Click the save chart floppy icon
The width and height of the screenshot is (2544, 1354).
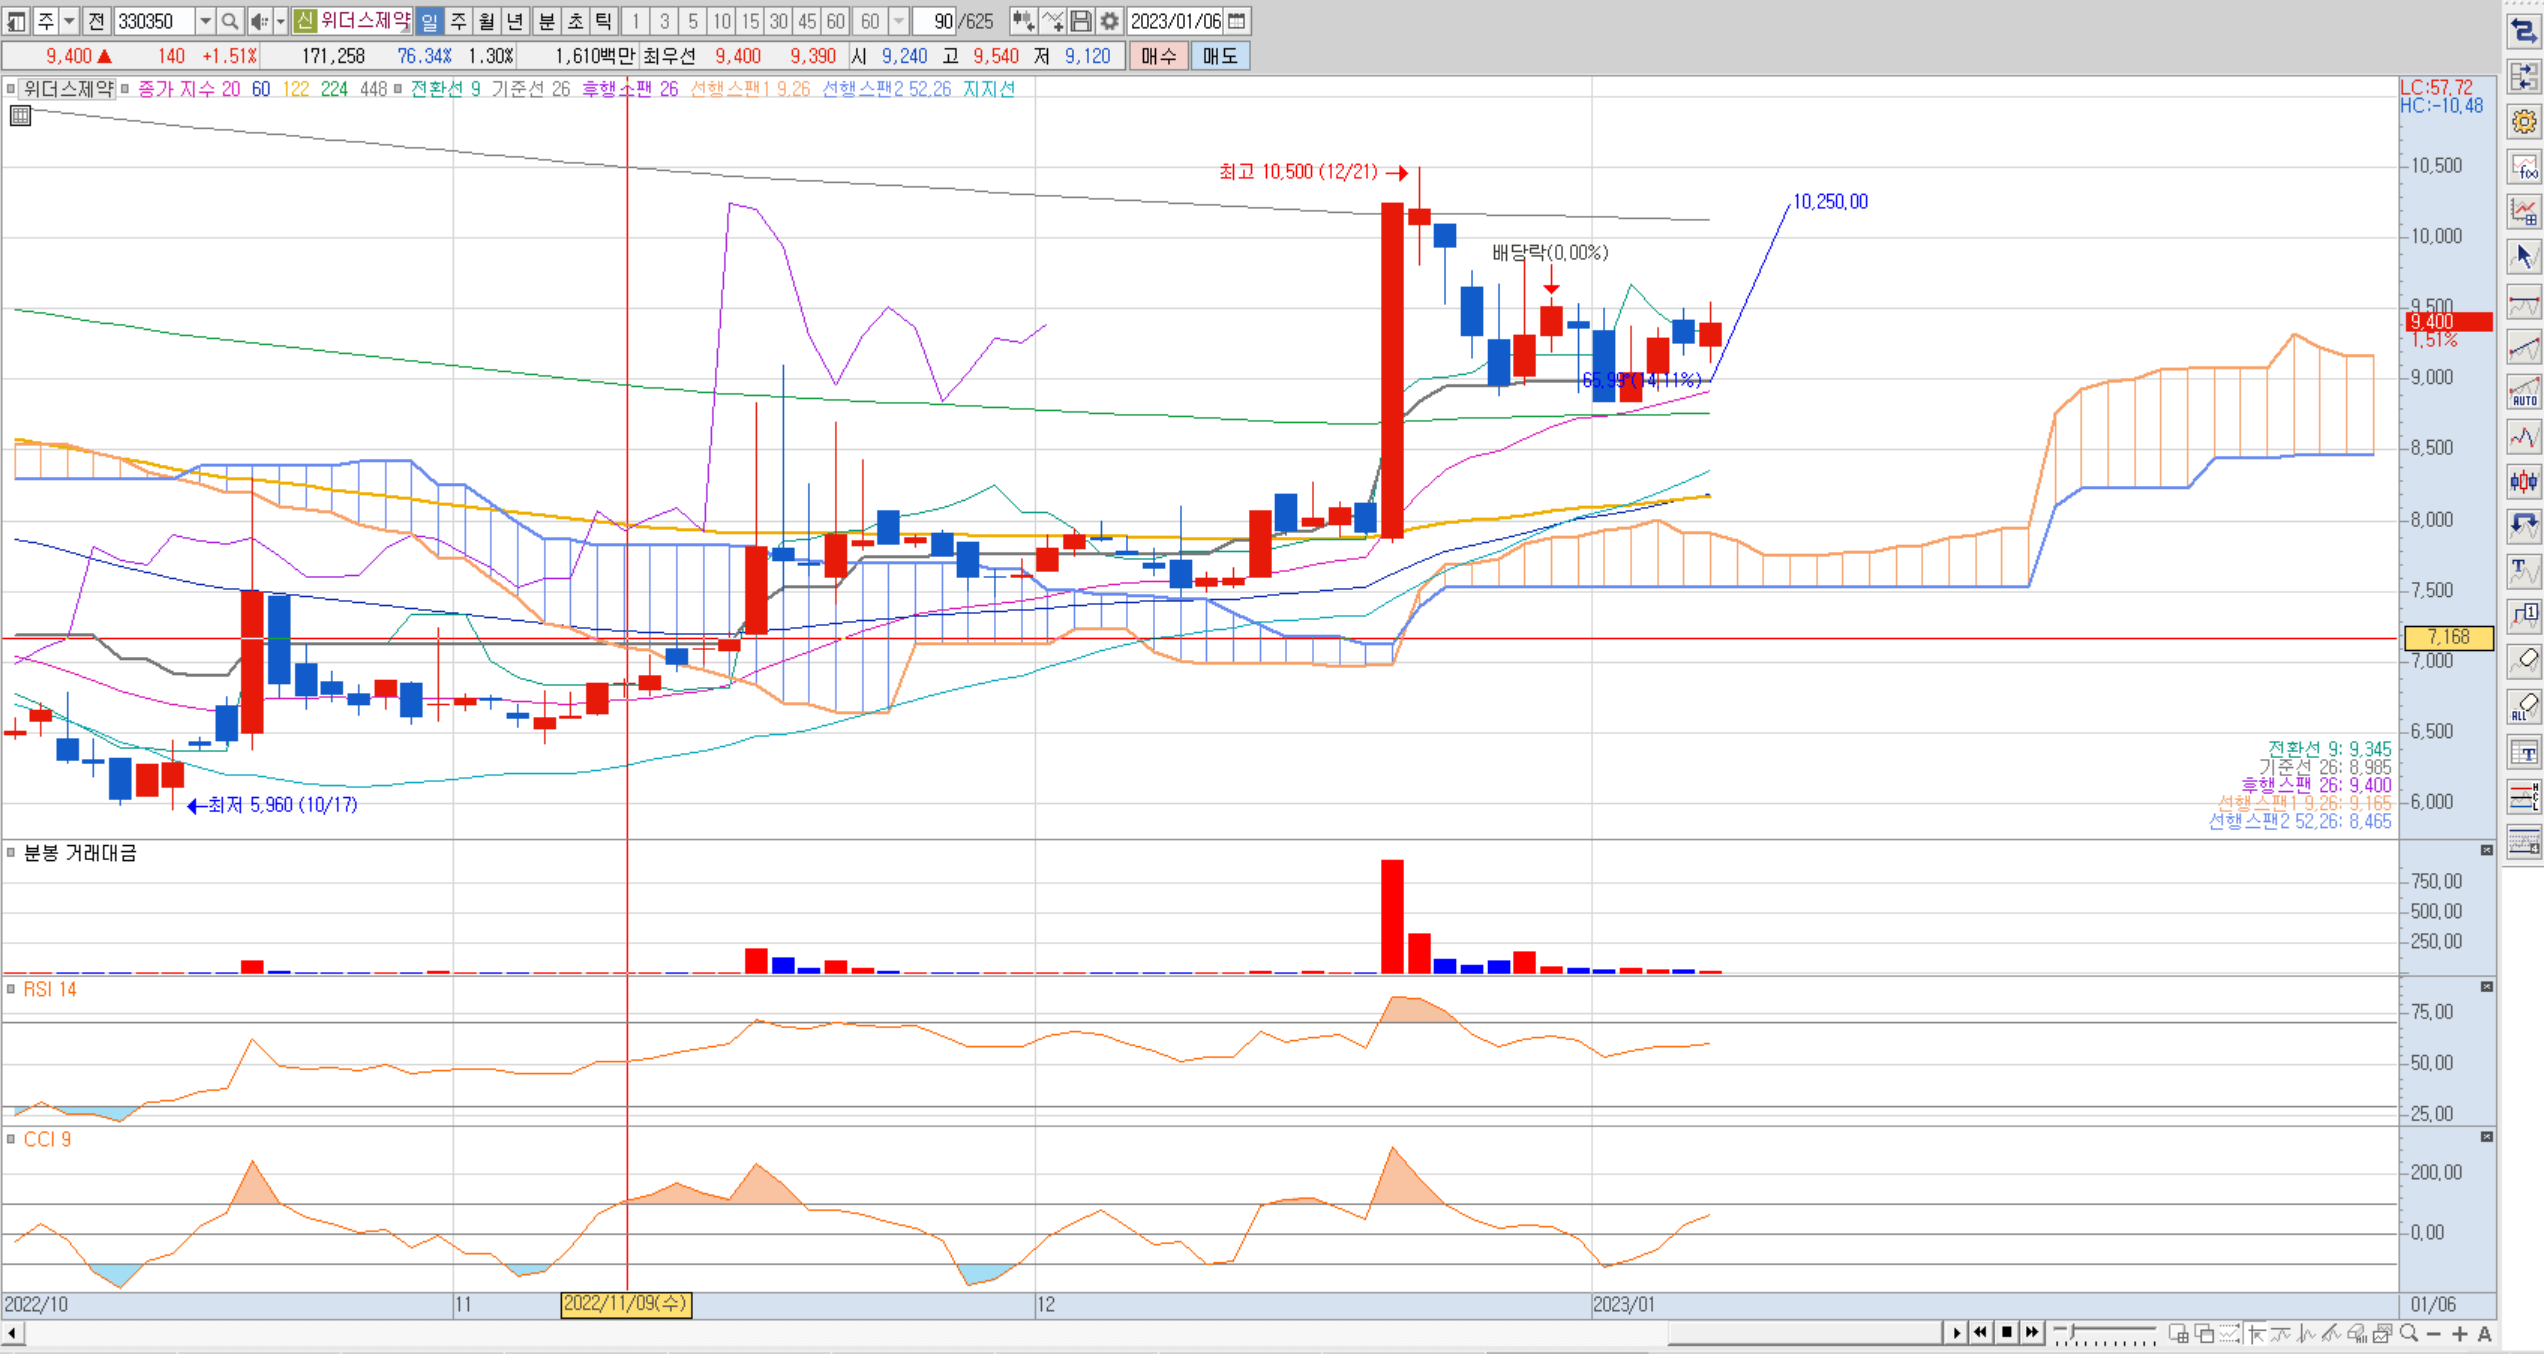[1080, 21]
